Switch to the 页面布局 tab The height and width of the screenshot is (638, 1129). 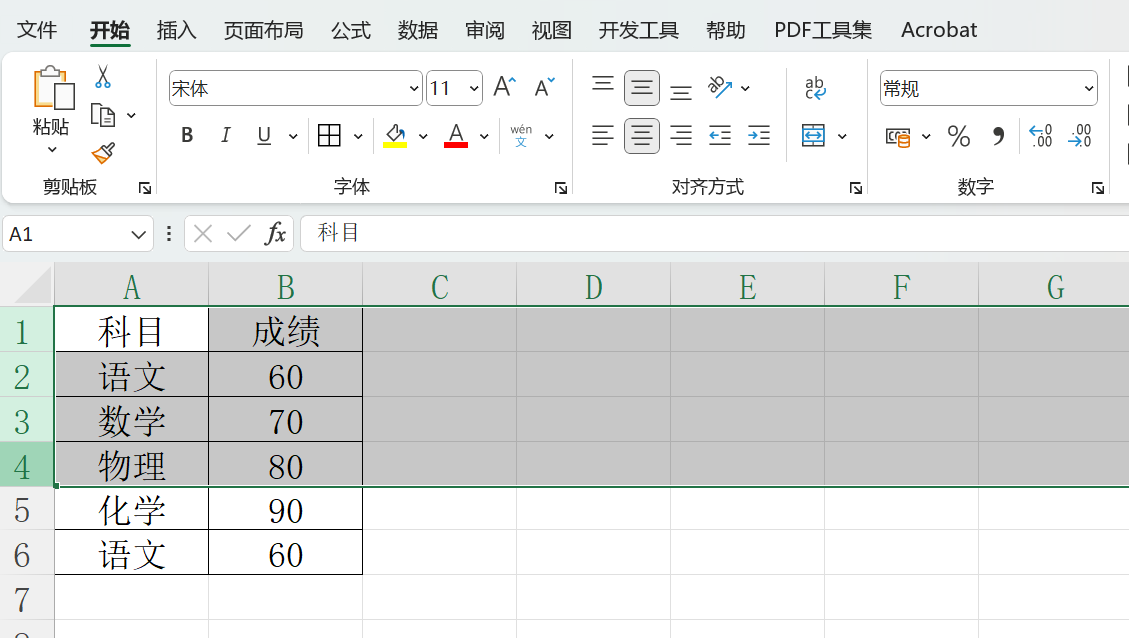tap(264, 30)
